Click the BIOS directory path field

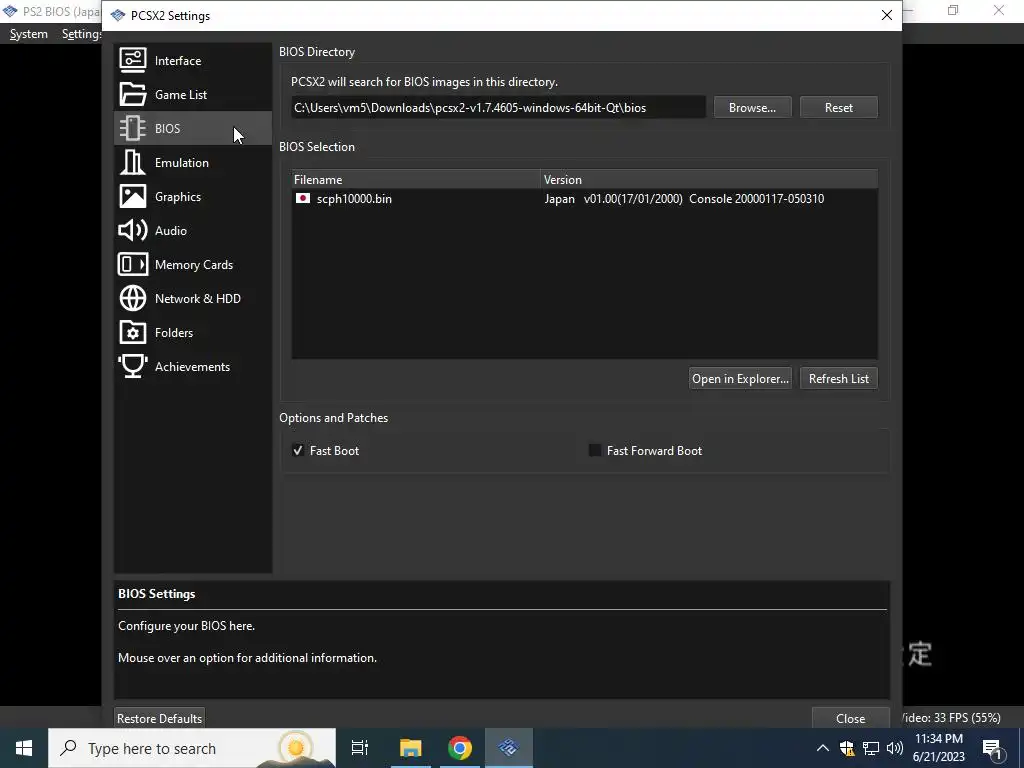pos(498,107)
